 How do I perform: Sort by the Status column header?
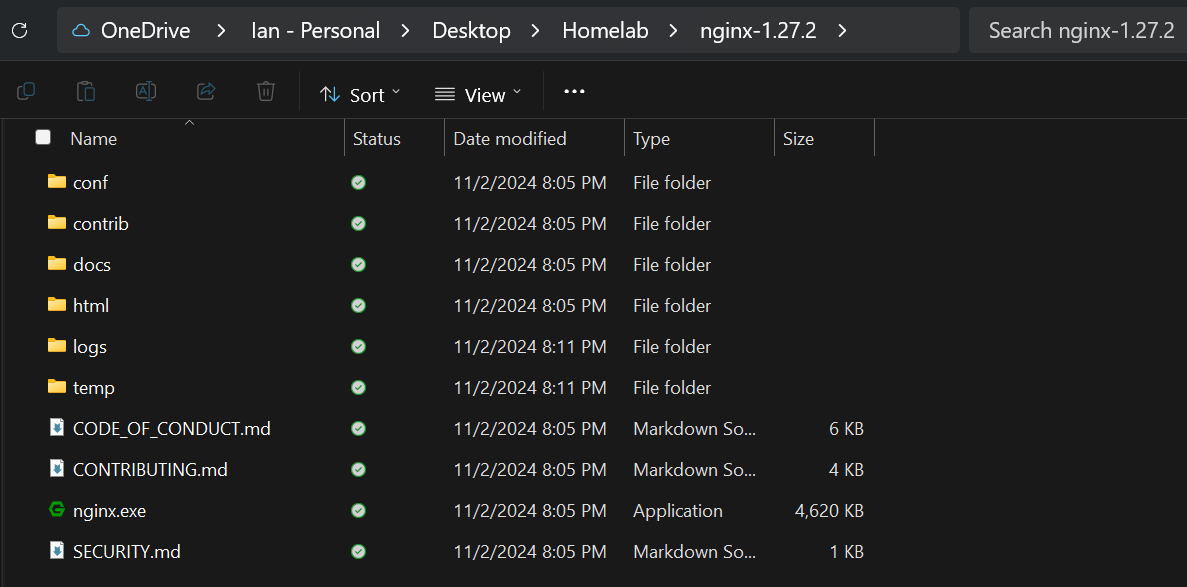[x=377, y=139]
